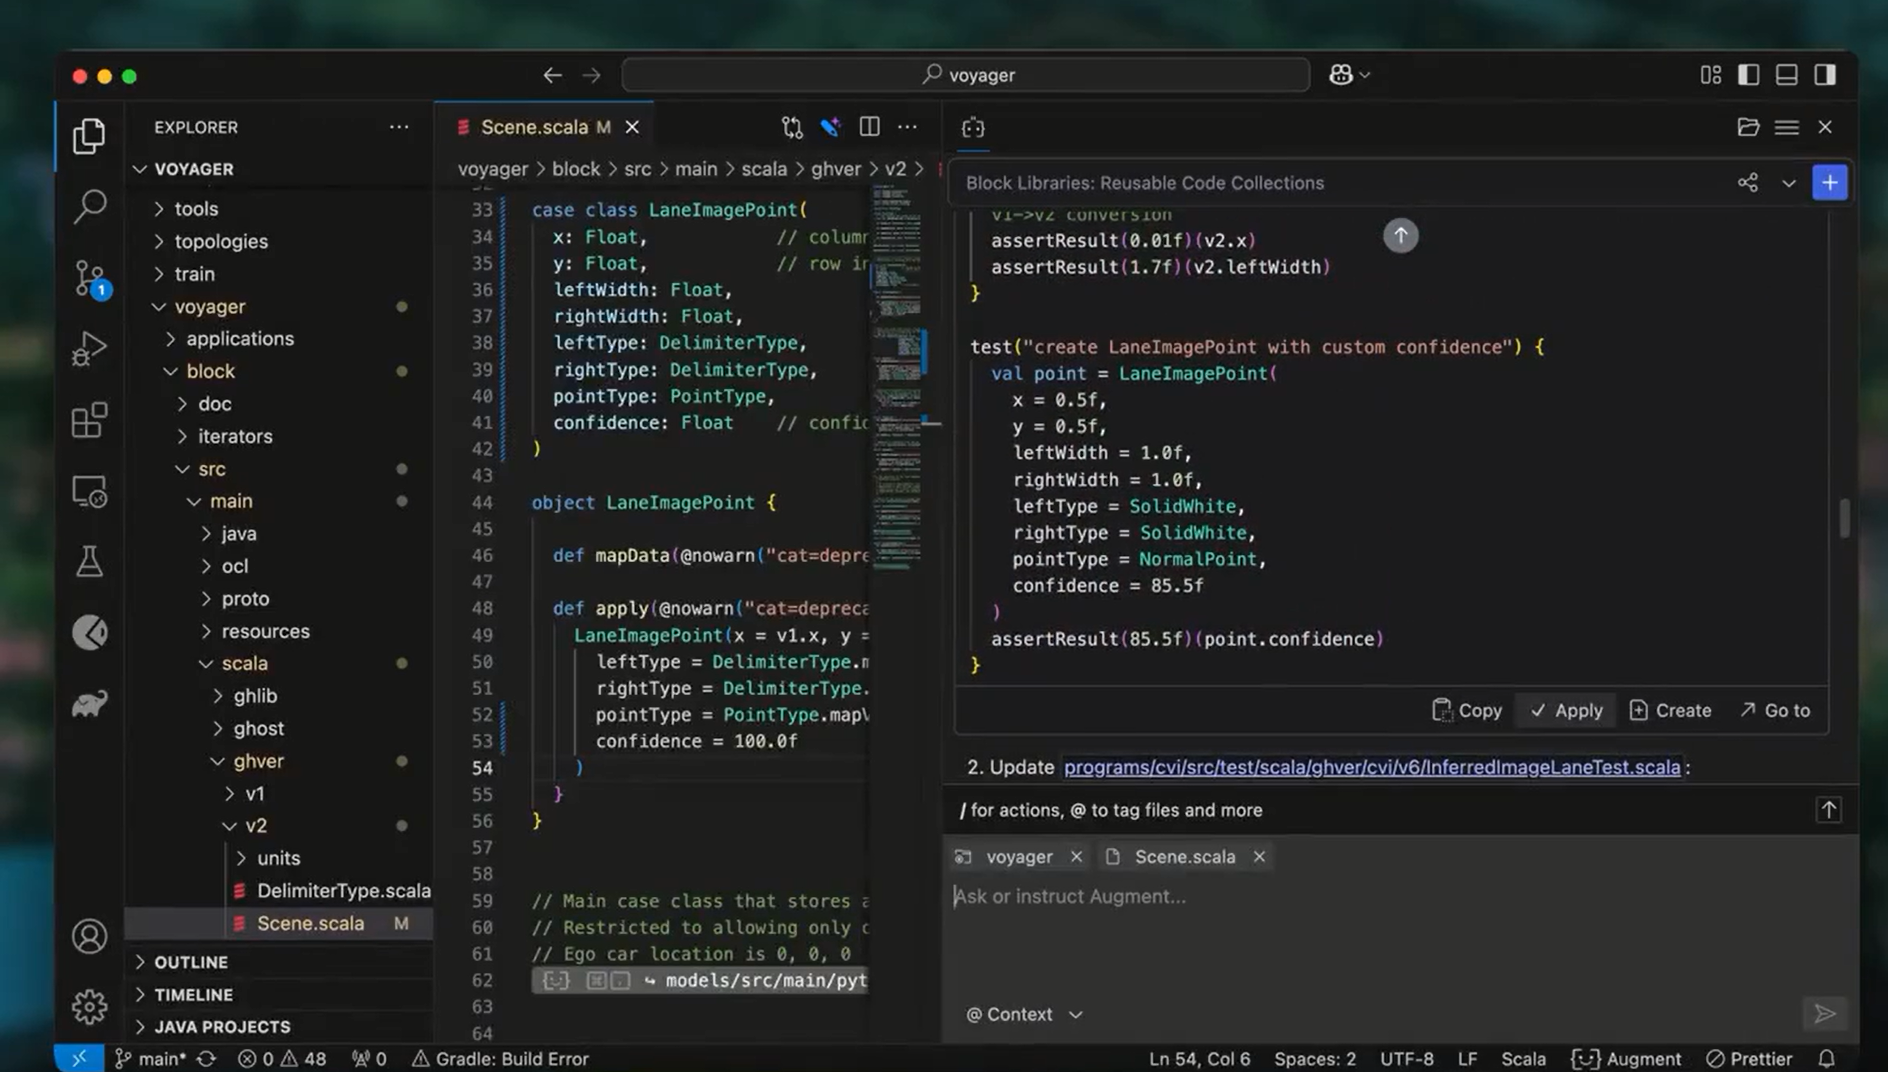Open Explorer Views and More Actions ellipsis
This screenshot has width=1888, height=1072.
pyautogui.click(x=399, y=127)
